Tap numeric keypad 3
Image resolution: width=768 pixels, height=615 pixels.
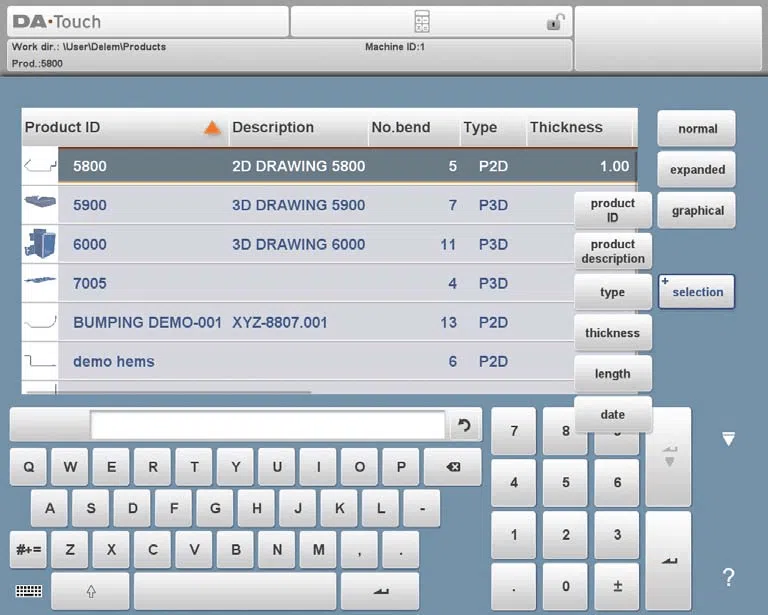tap(617, 535)
